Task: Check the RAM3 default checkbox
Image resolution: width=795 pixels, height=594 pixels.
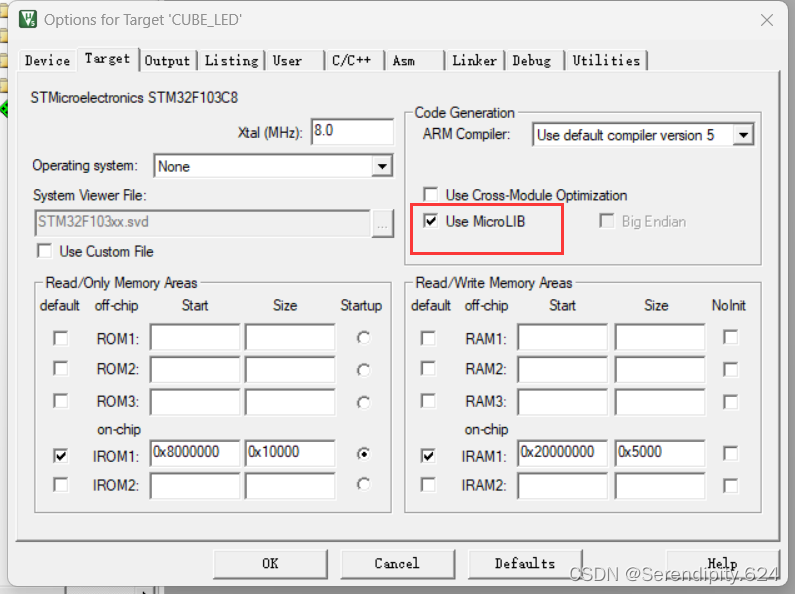Action: [x=428, y=401]
